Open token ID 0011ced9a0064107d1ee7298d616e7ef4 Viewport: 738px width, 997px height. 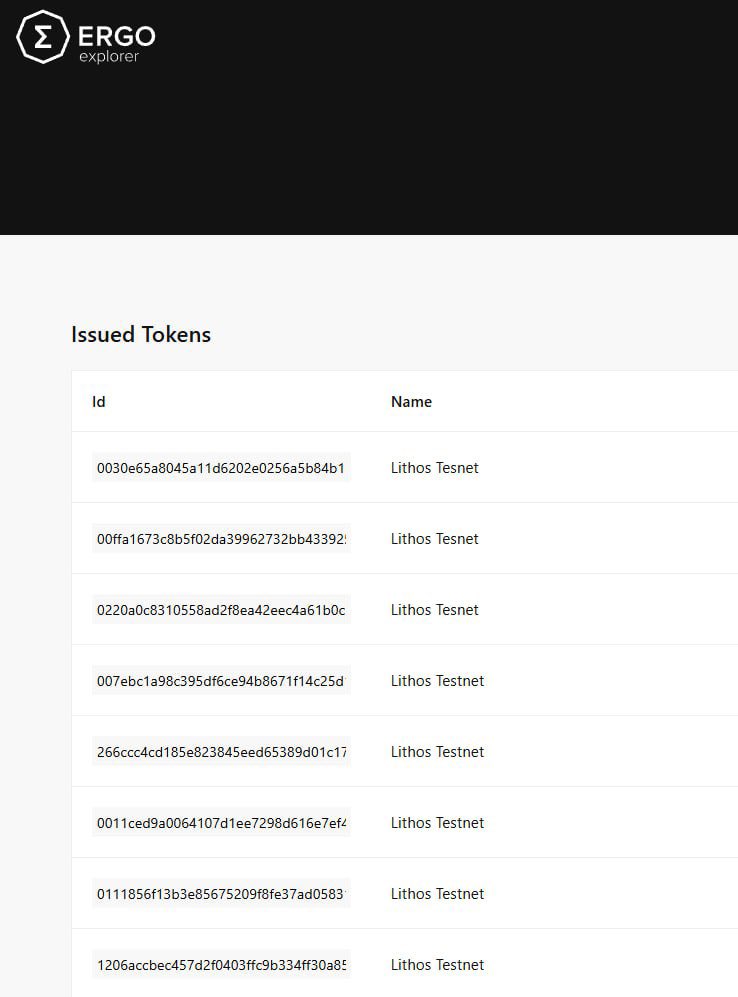pyautogui.click(x=221, y=823)
